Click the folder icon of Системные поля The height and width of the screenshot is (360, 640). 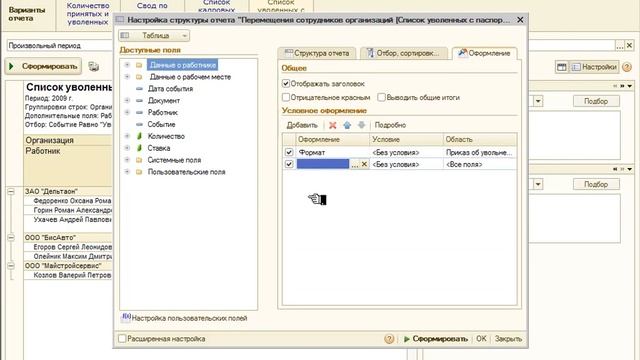(139, 160)
